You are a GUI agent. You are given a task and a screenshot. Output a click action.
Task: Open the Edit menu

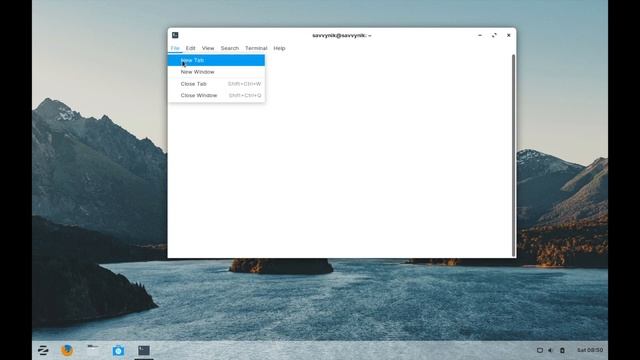(191, 48)
